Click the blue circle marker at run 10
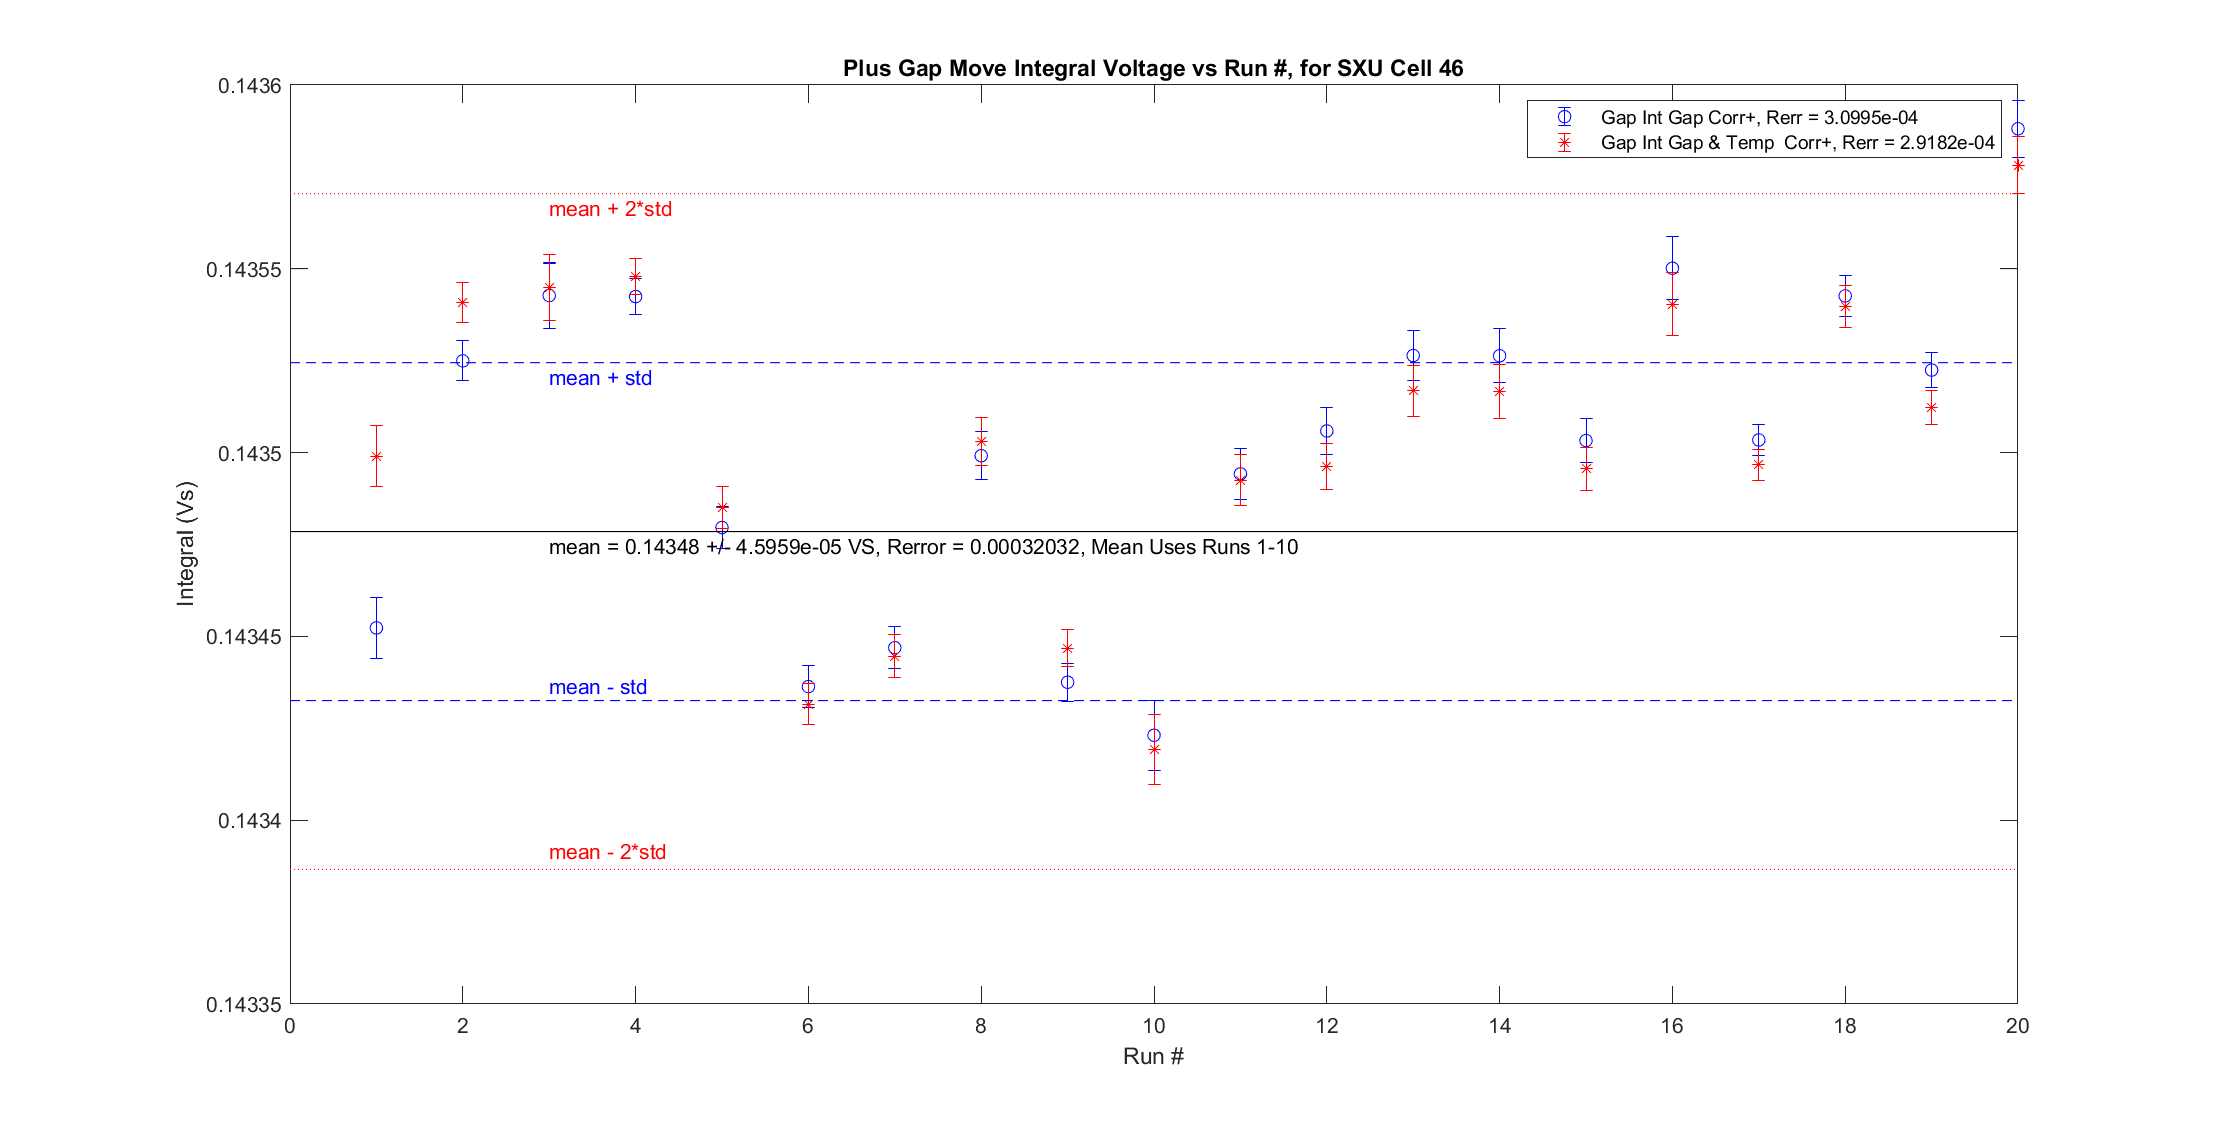This screenshot has width=2230, height=1128. [1154, 735]
